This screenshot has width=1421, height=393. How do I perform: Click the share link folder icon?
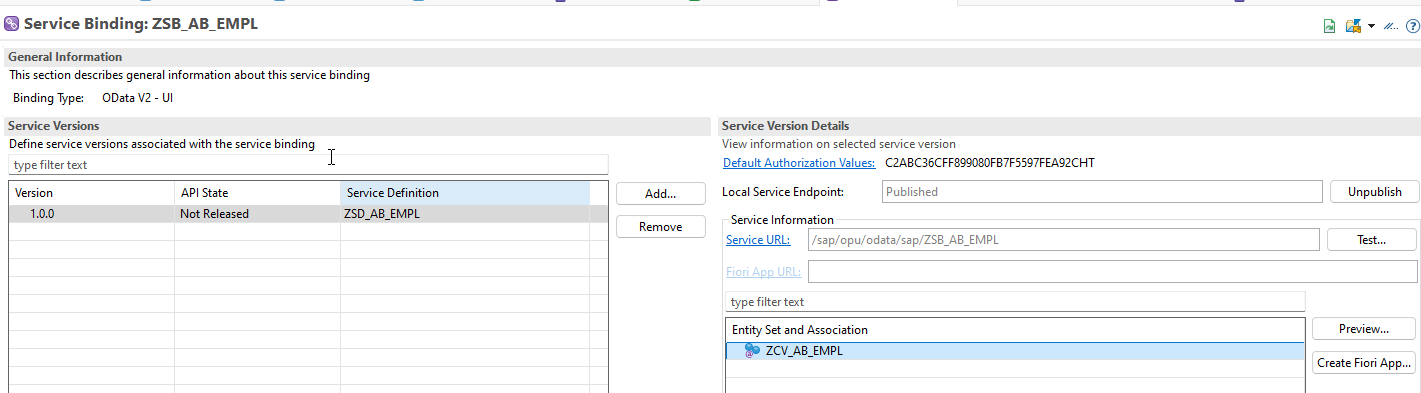pos(1353,26)
